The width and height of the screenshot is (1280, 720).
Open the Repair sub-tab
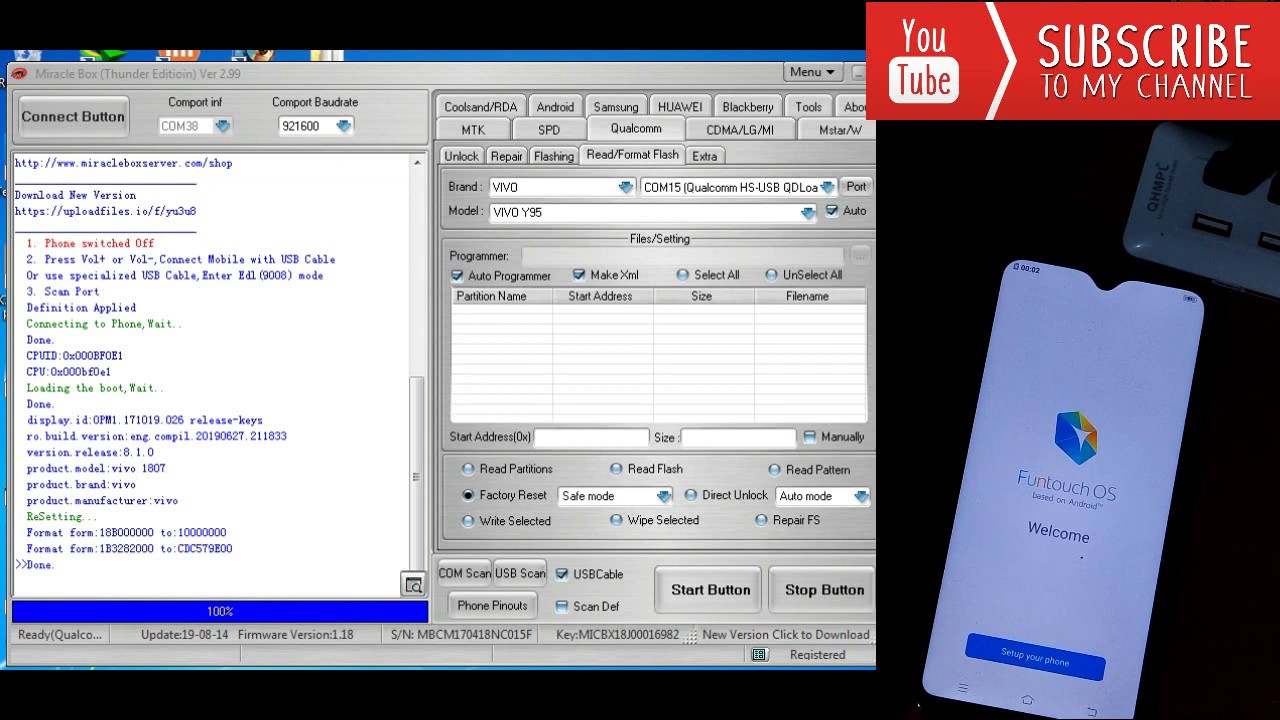point(506,156)
